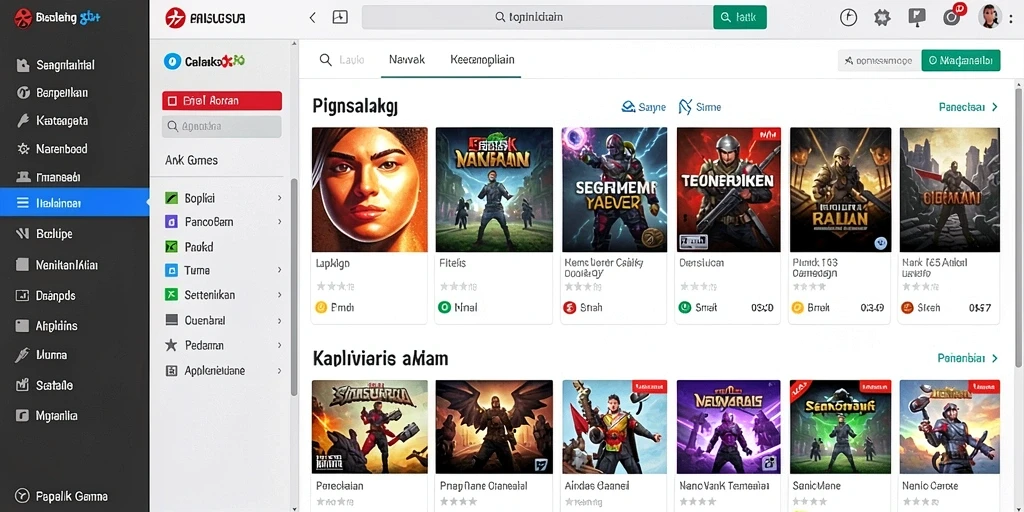The width and height of the screenshot is (1024, 512).
Task: Click the Ahpidins sidebar icon
Action: click(x=23, y=325)
